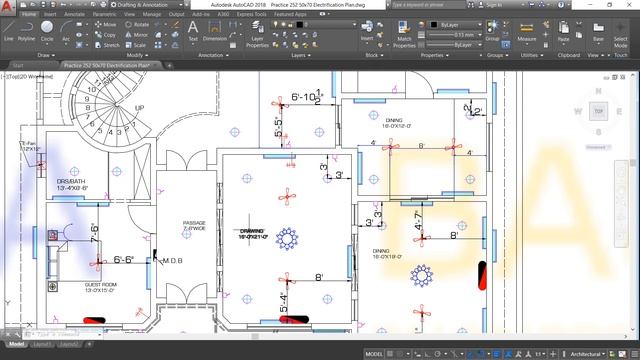Activate the Copy command
Image resolution: width=640 pixels, height=360 pixels.
(106, 35)
